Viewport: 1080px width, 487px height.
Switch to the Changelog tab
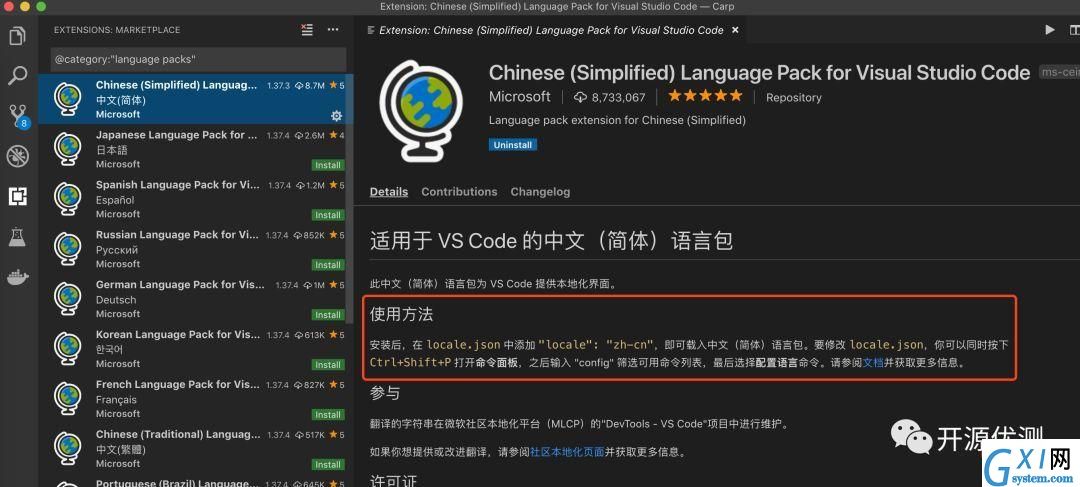[x=540, y=192]
